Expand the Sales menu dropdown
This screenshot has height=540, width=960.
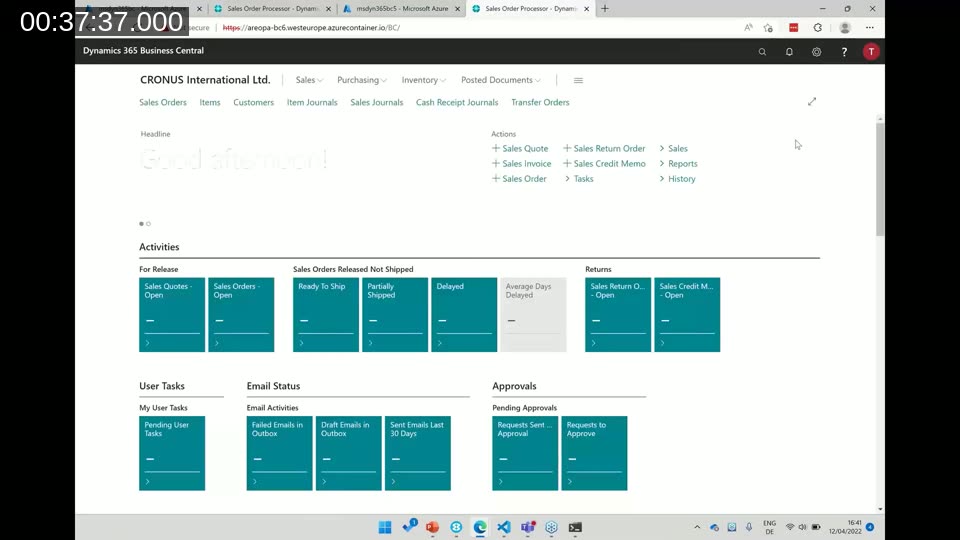pos(309,80)
